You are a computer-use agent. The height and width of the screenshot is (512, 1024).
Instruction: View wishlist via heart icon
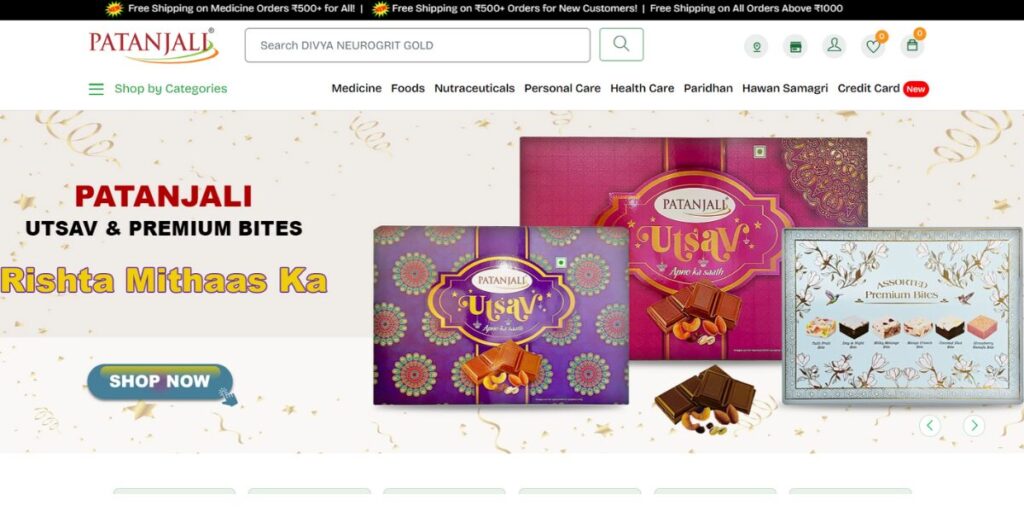click(x=873, y=46)
